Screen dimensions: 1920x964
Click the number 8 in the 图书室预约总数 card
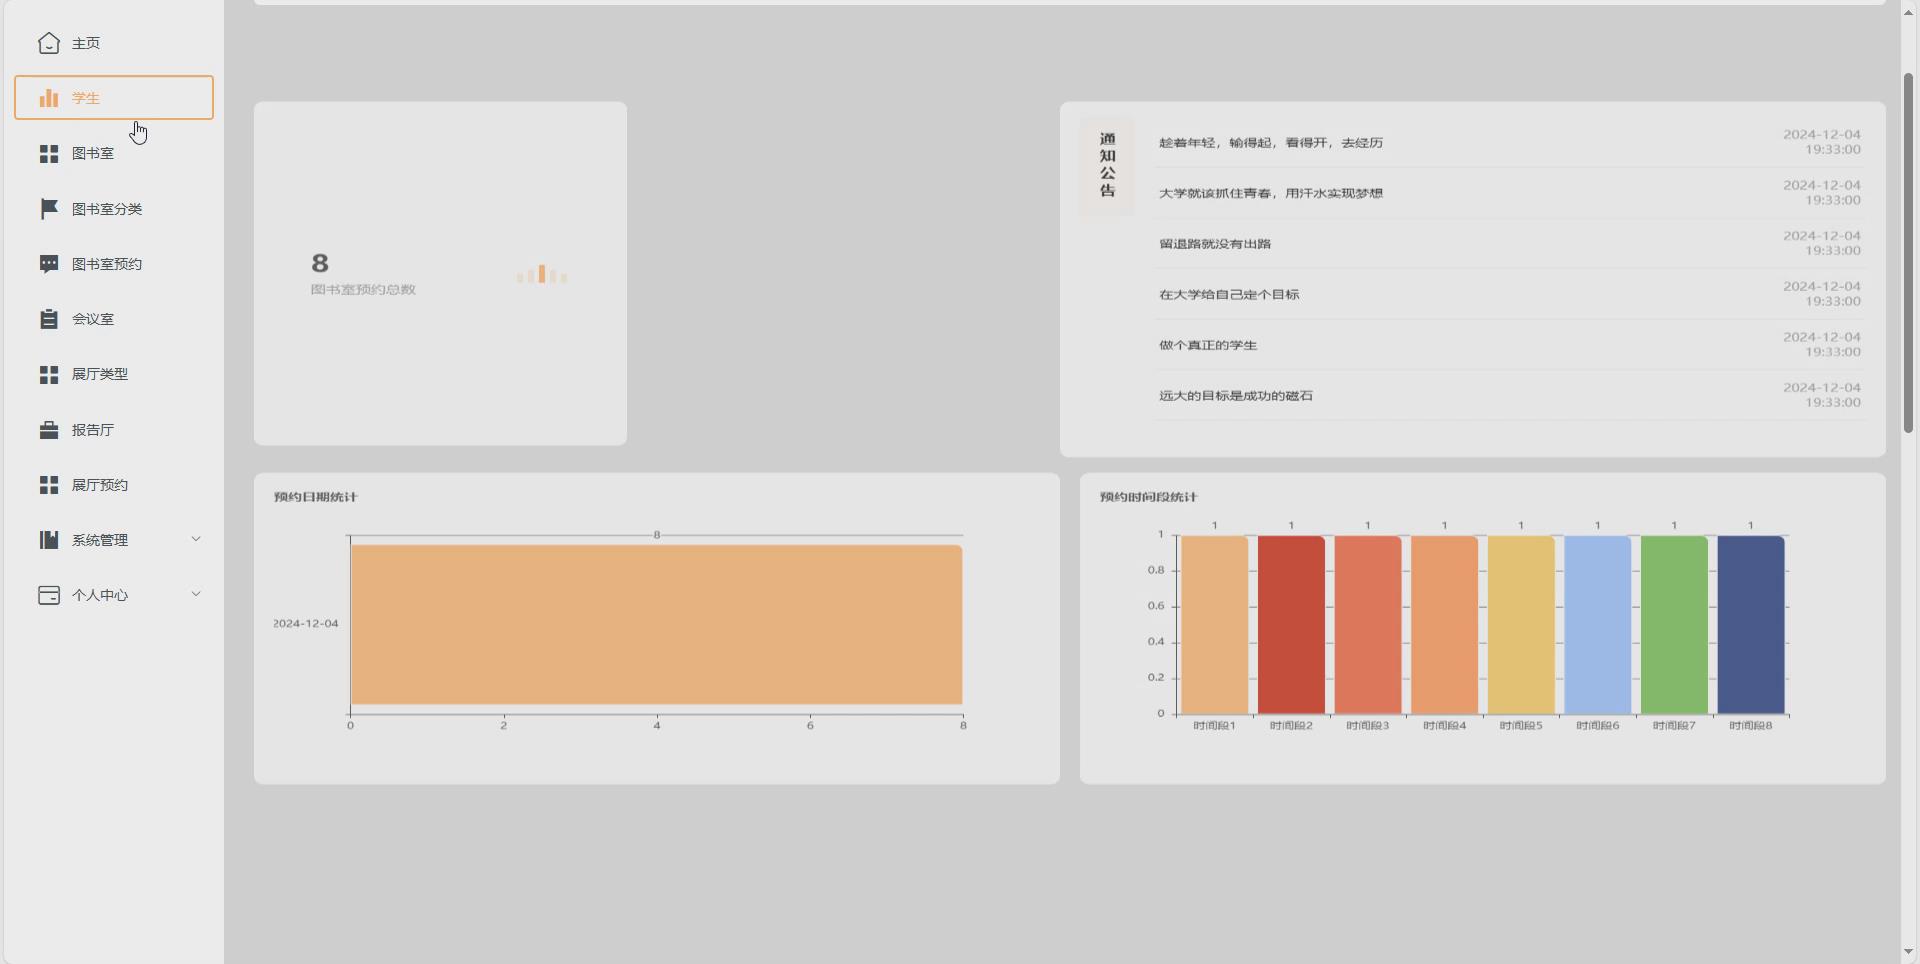tap(320, 263)
